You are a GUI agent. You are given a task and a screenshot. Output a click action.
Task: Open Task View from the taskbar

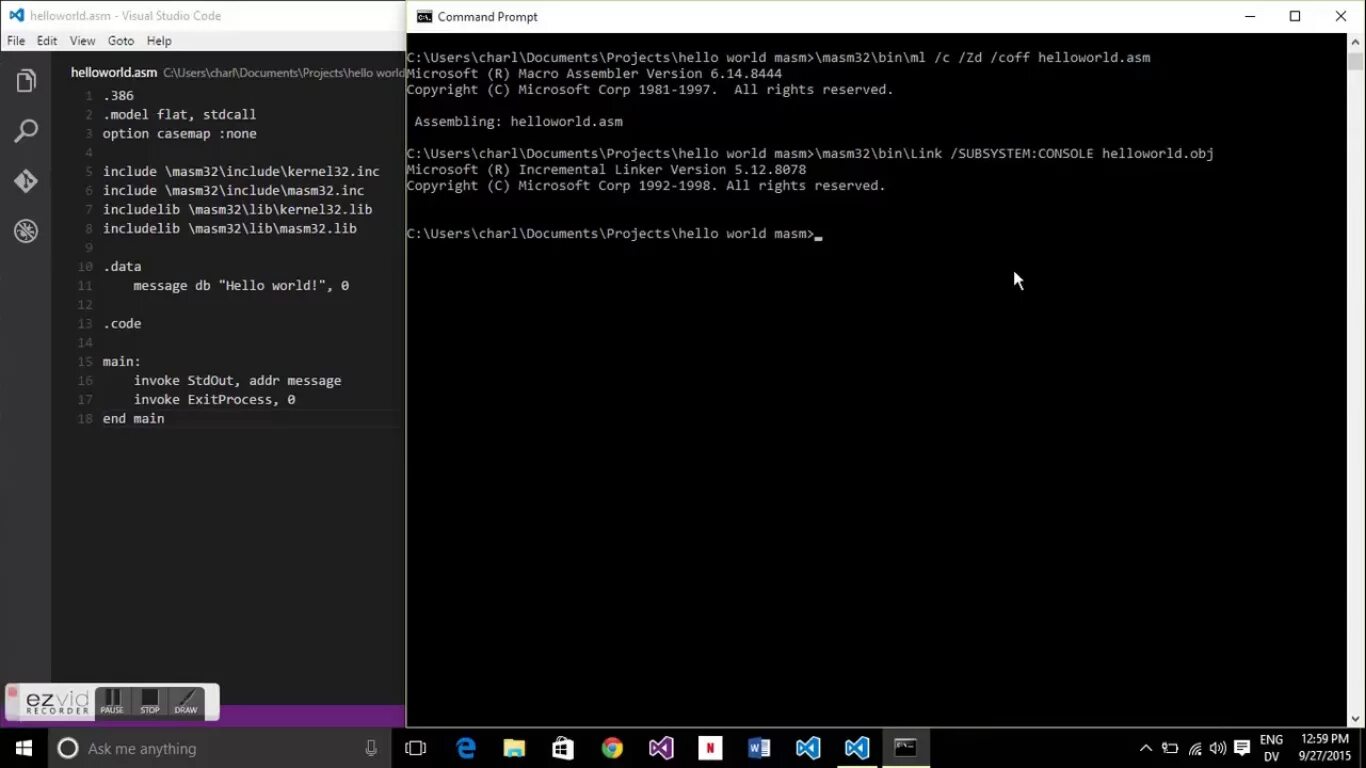(x=416, y=748)
